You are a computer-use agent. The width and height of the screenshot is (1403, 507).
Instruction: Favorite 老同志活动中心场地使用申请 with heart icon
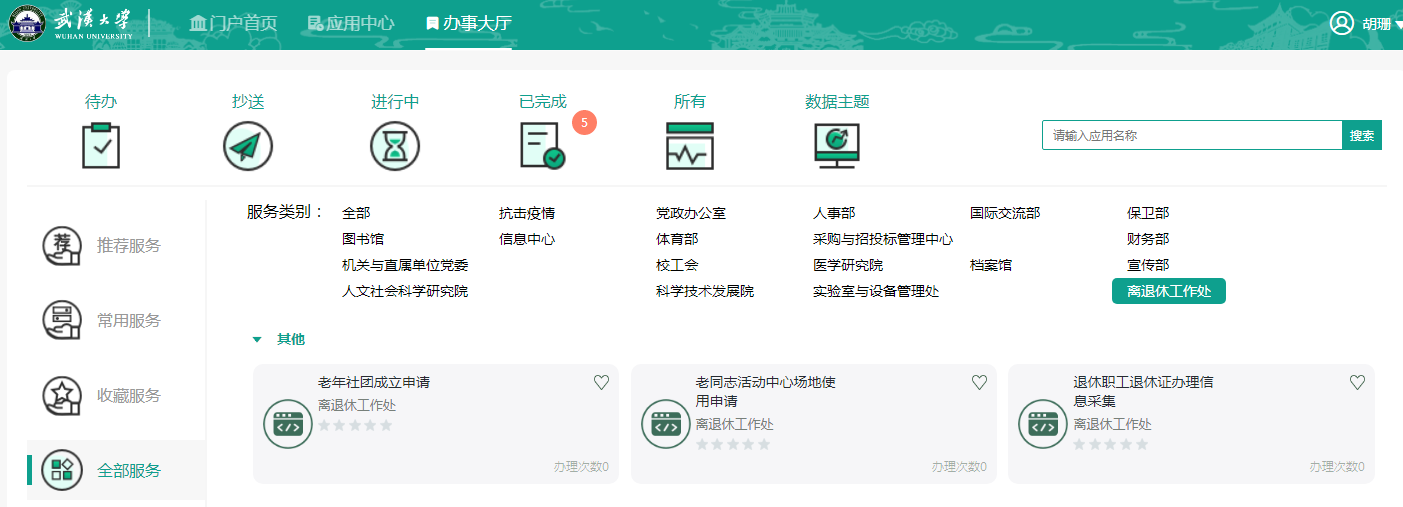979,382
